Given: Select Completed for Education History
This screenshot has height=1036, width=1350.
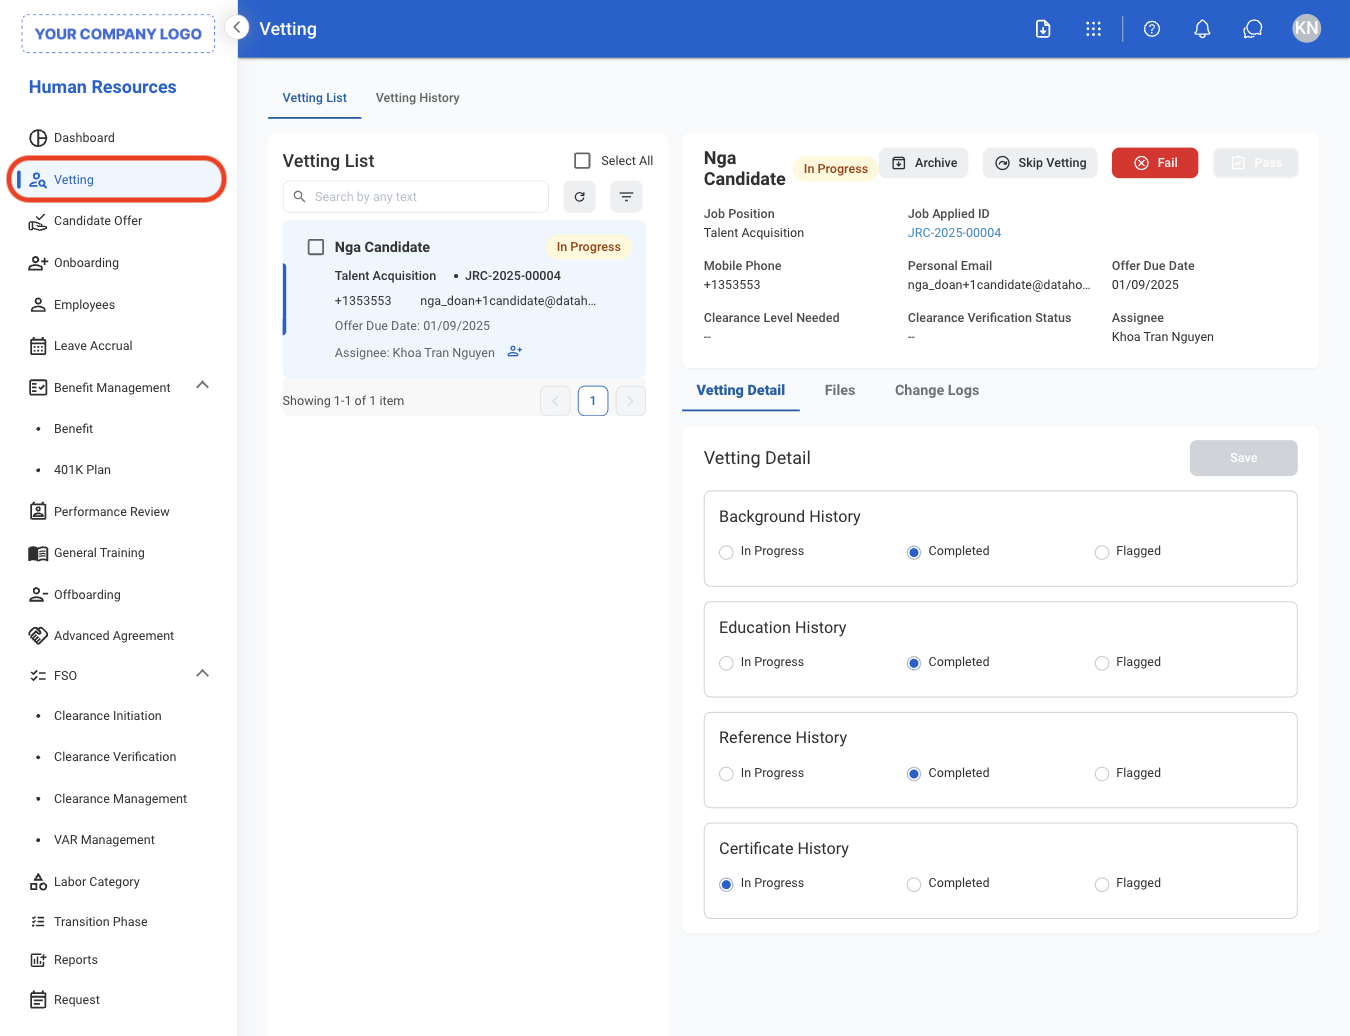Looking at the screenshot, I should tap(914, 663).
